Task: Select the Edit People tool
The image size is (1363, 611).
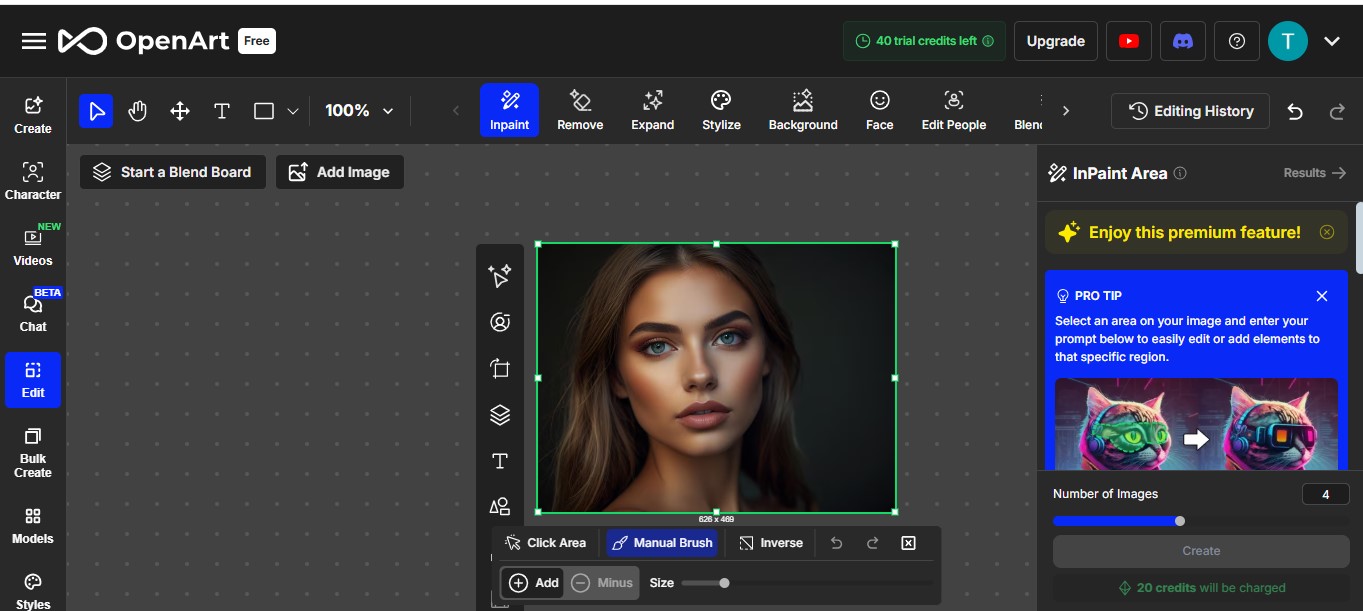Action: pos(953,110)
